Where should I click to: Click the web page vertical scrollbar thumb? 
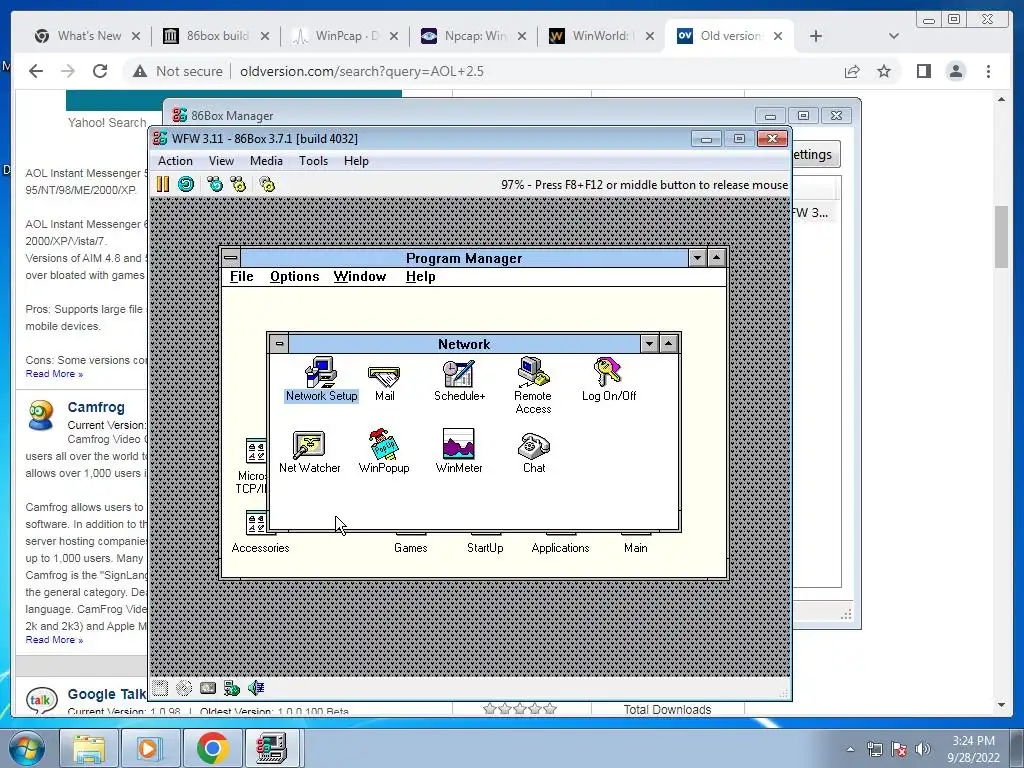pos(1001,236)
